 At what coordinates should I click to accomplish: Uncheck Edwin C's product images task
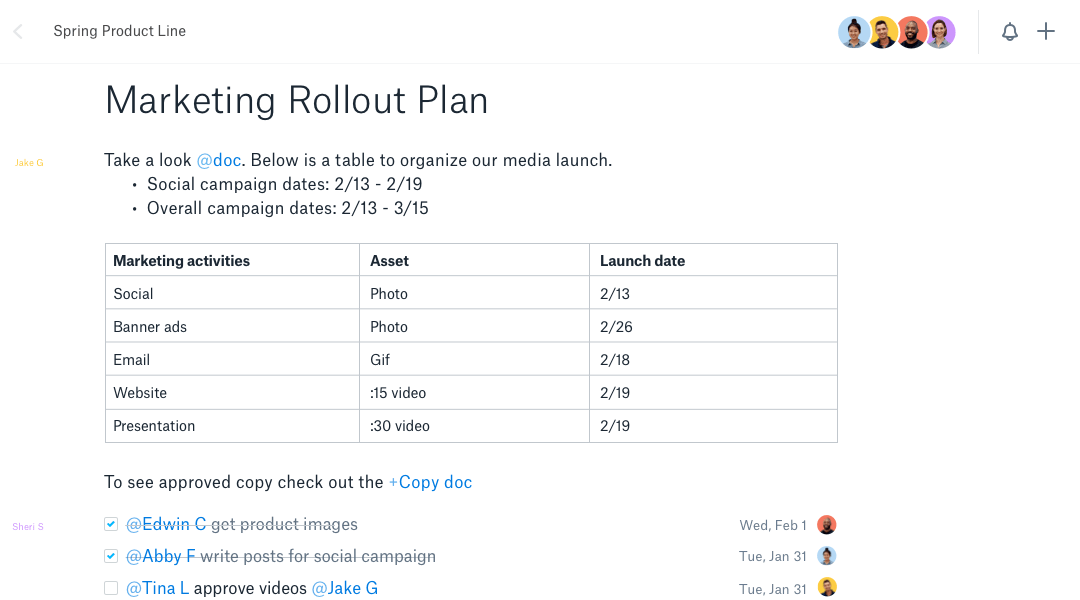(x=111, y=523)
